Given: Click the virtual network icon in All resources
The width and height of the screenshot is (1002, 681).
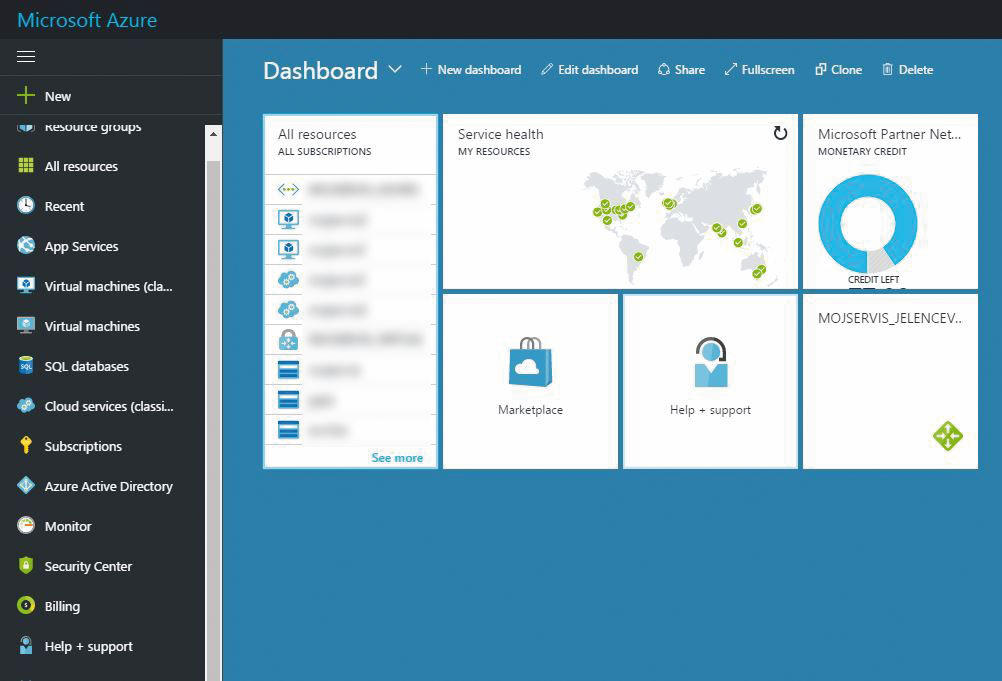Looking at the screenshot, I should tap(288, 190).
